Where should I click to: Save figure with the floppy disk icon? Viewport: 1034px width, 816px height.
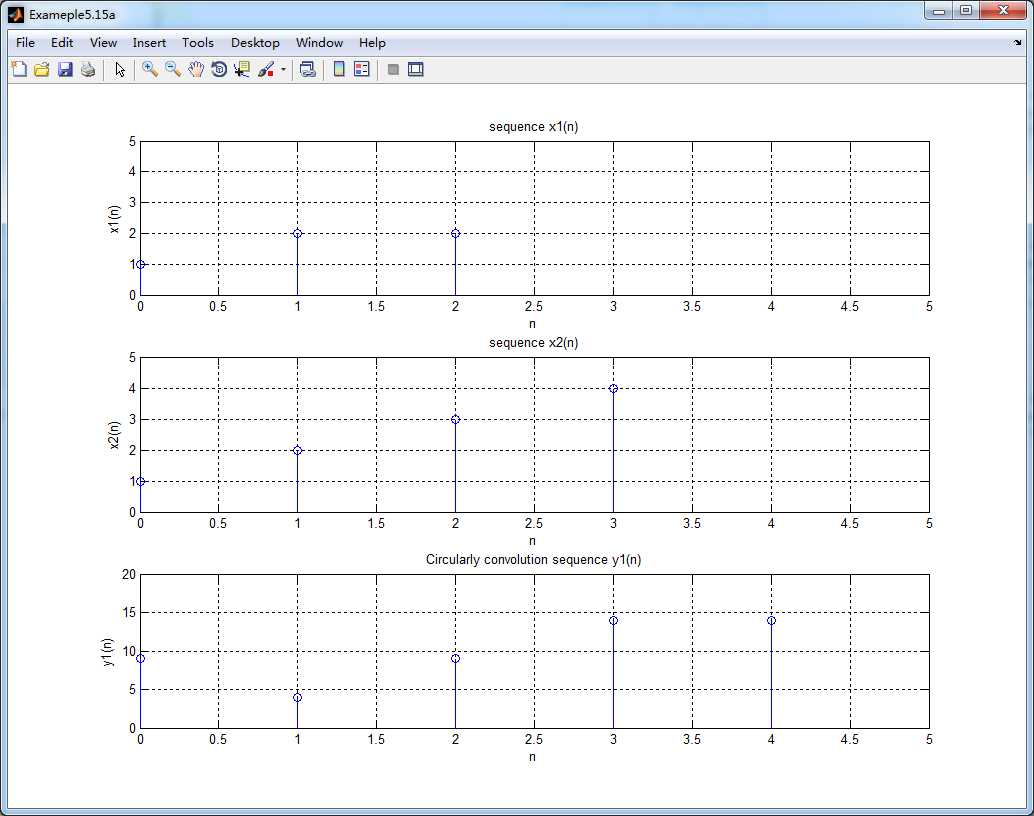(x=65, y=69)
